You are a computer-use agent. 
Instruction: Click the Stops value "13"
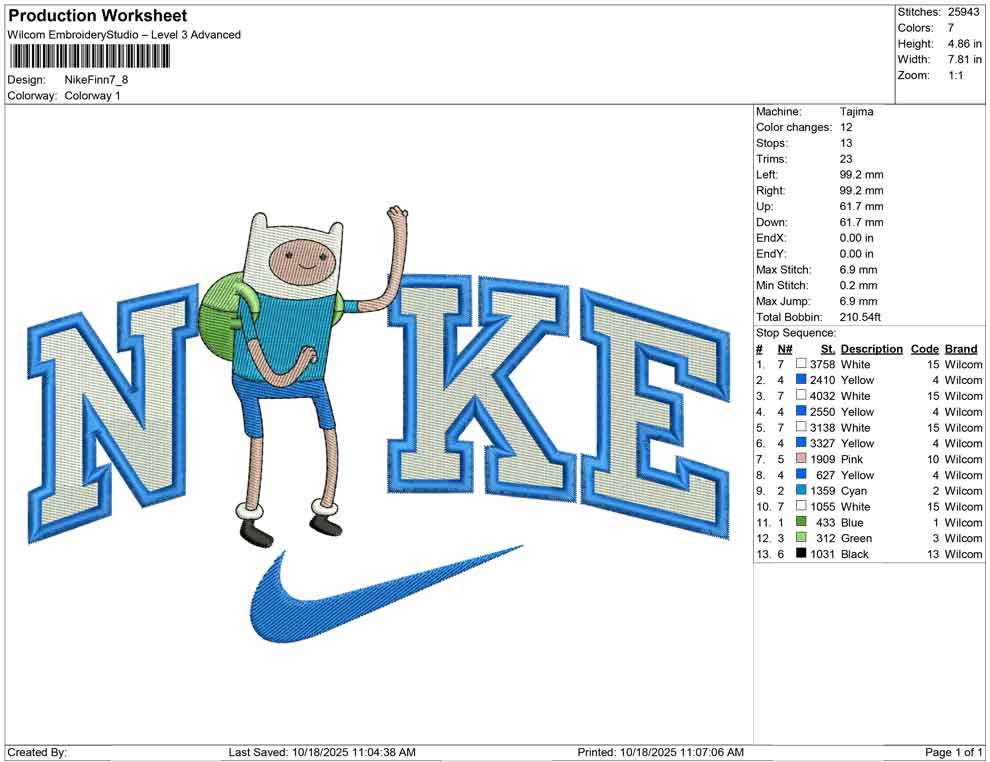click(846, 143)
